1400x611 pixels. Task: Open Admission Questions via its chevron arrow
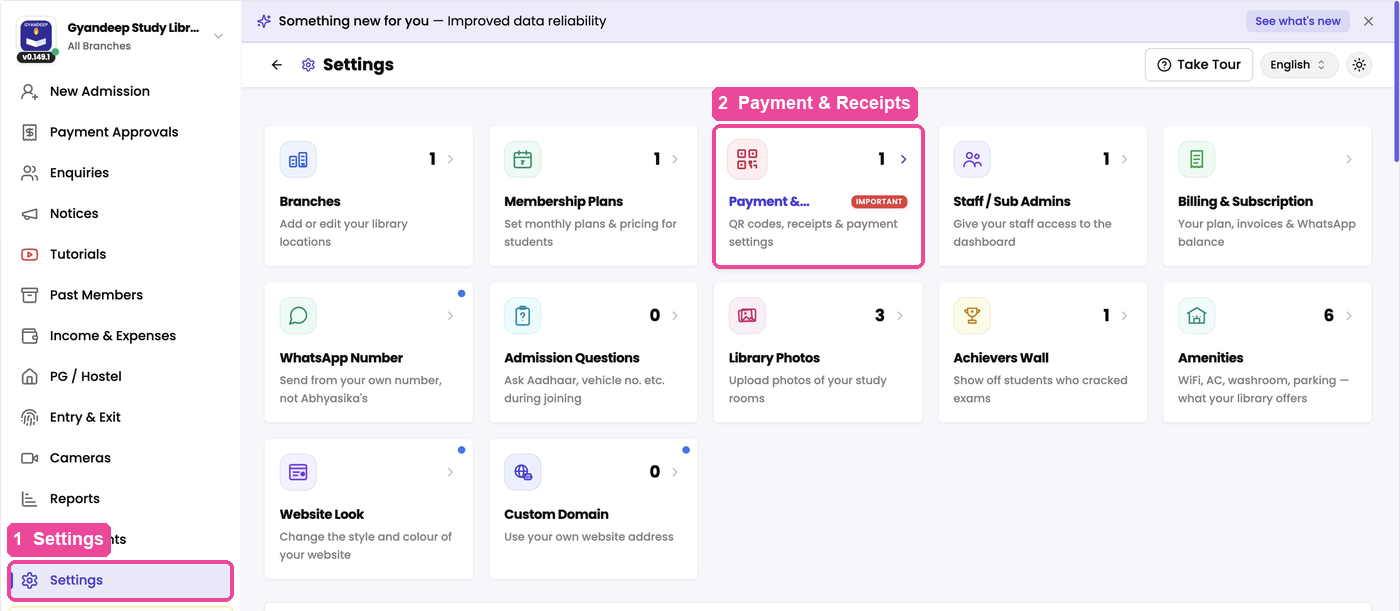pos(675,315)
